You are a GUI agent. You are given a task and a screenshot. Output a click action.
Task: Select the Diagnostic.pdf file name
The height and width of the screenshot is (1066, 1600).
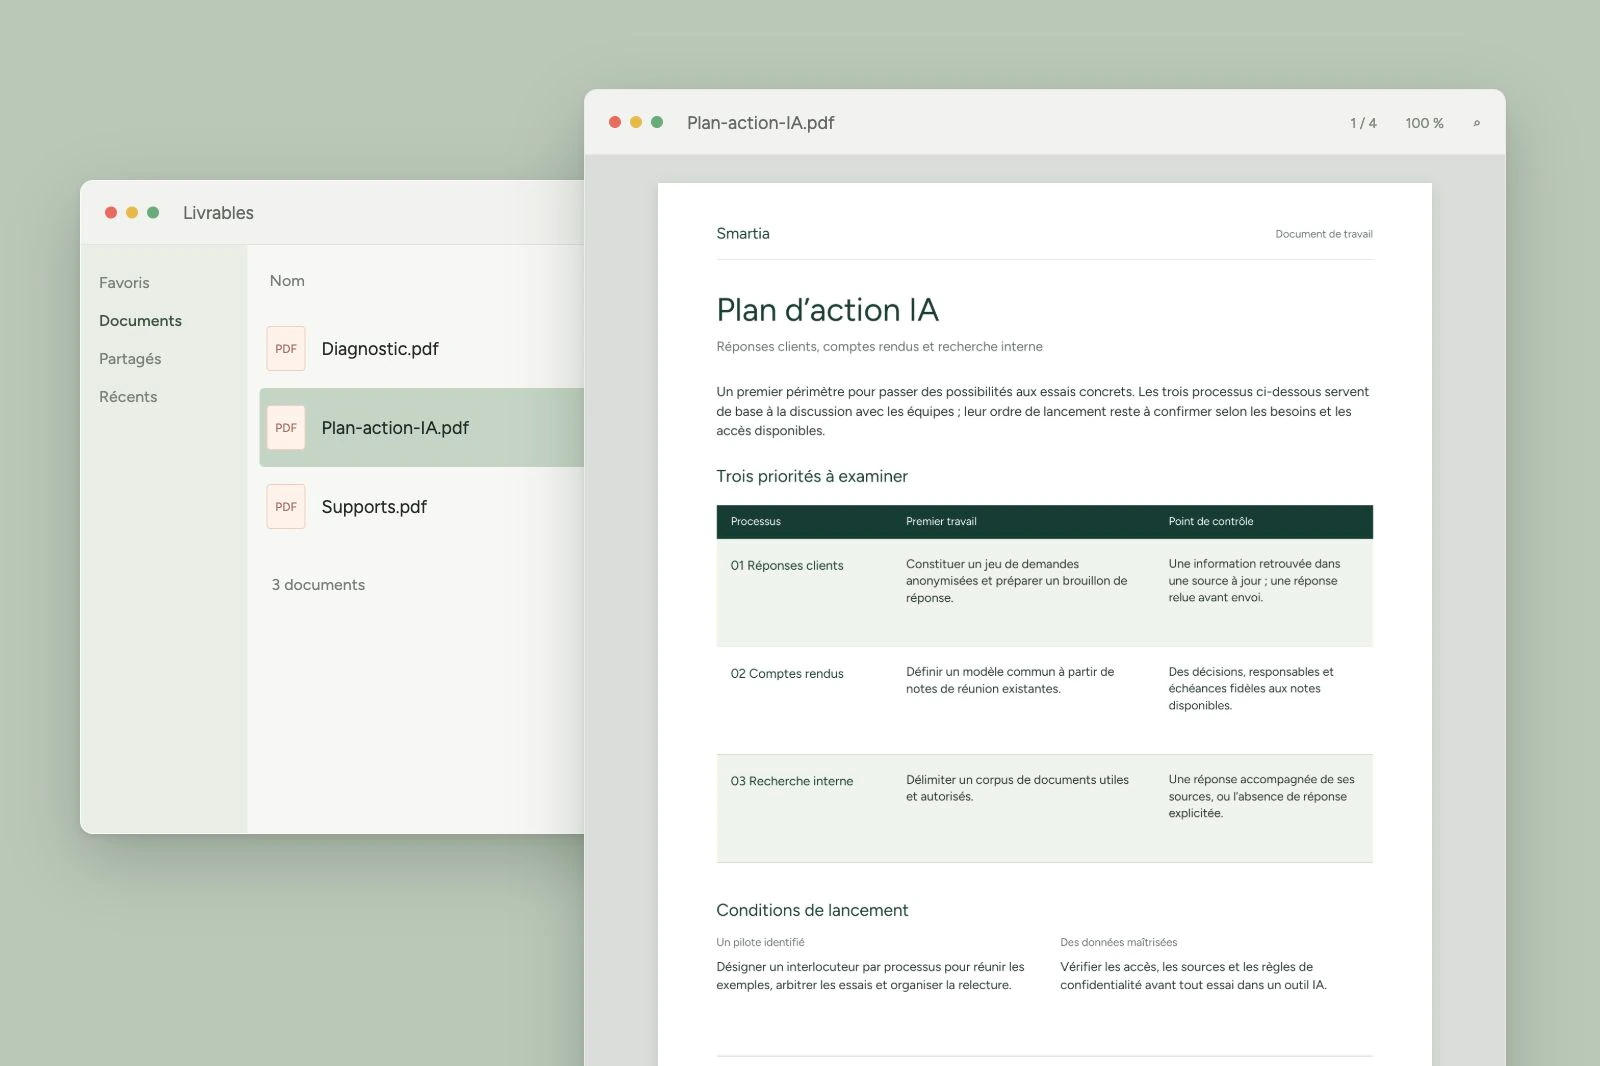point(380,349)
